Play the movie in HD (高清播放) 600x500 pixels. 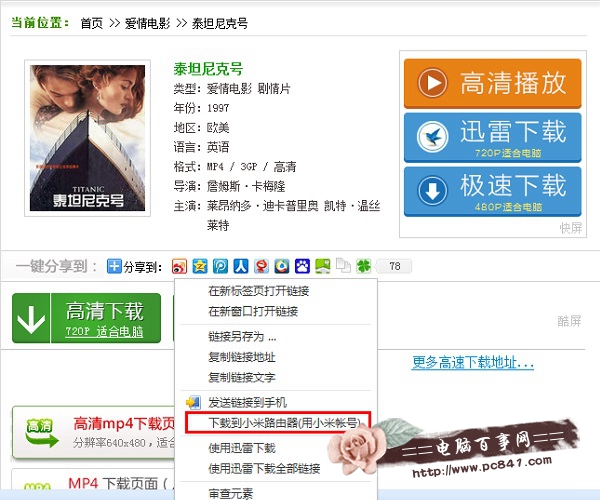[492, 83]
